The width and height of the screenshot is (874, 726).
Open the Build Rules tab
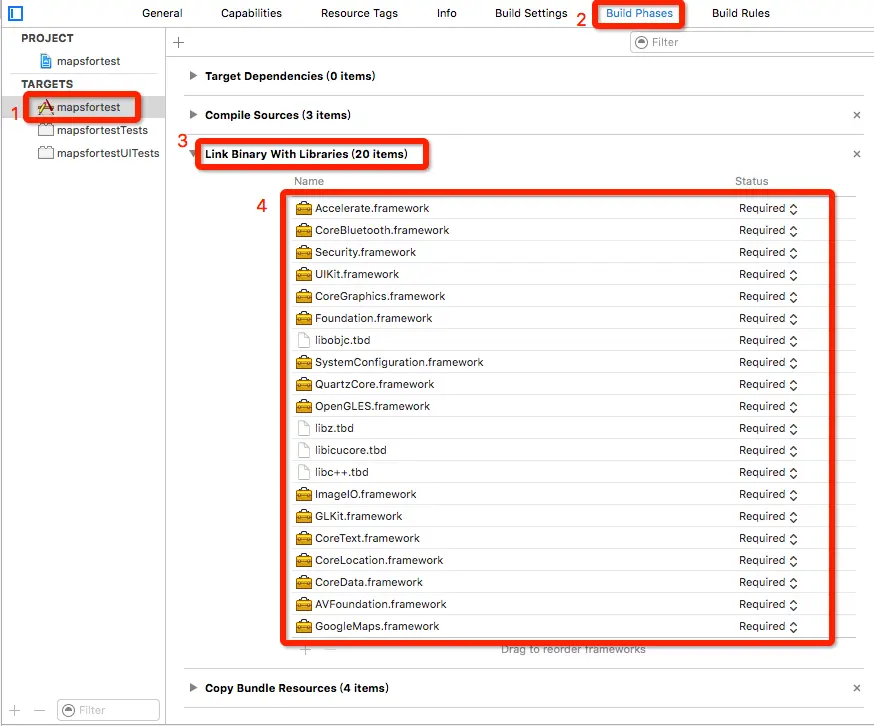point(741,13)
